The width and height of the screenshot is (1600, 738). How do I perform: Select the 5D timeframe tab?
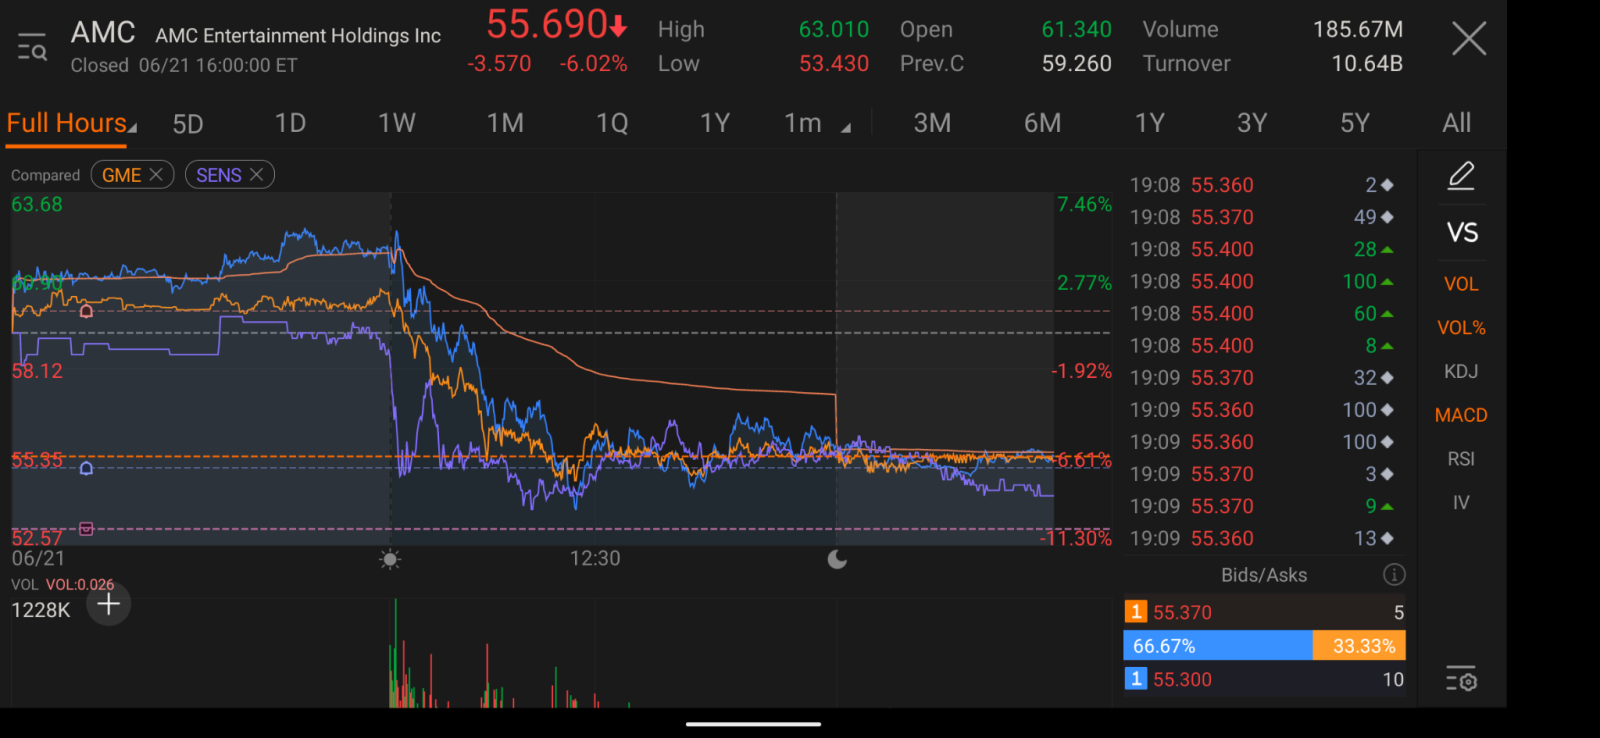(x=188, y=124)
